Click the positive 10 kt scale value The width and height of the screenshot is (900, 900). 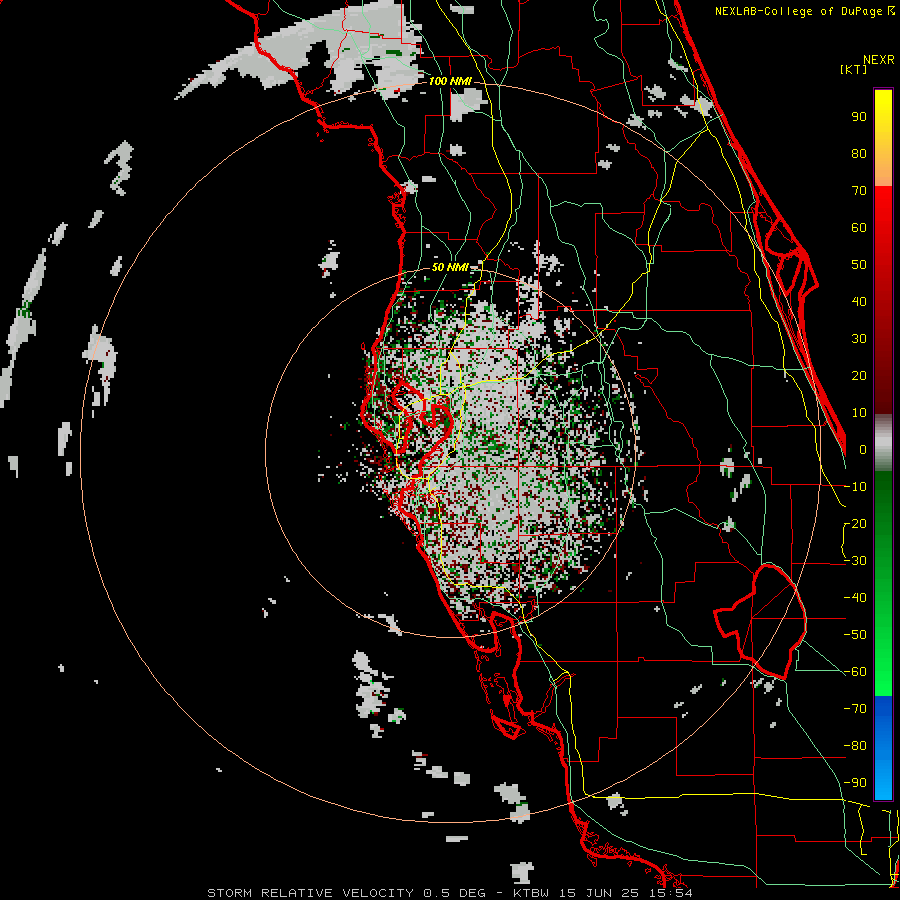point(859,413)
